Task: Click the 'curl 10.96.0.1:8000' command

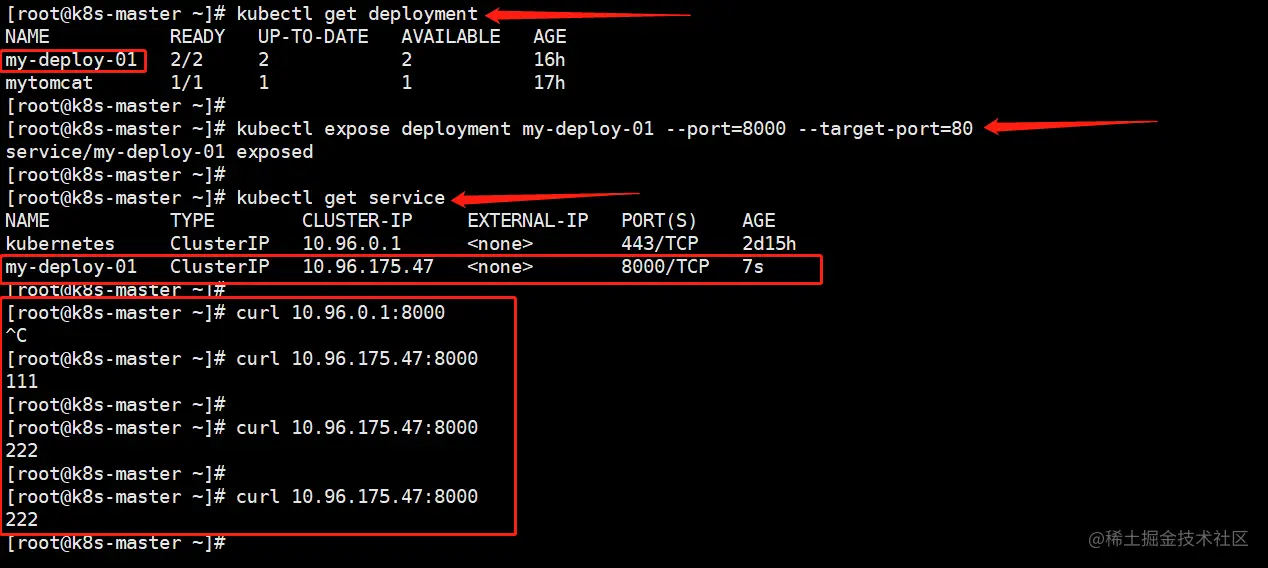Action: tap(340, 313)
